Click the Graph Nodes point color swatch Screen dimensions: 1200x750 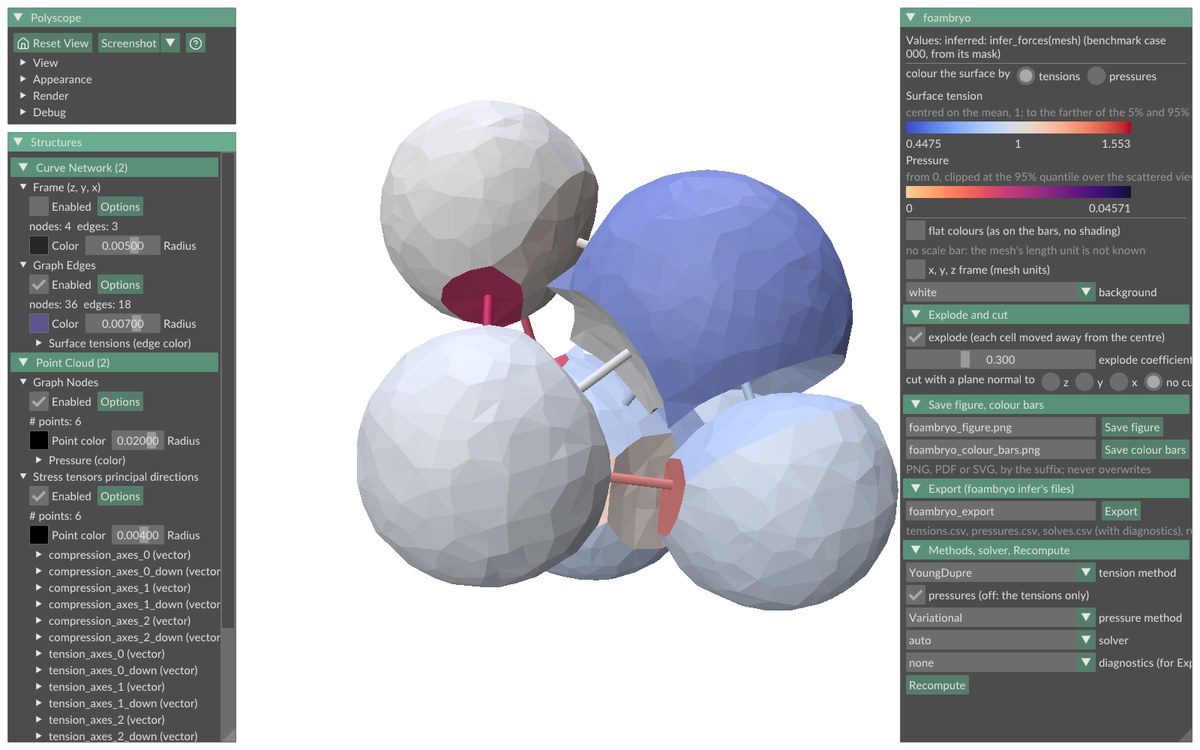[x=39, y=440]
